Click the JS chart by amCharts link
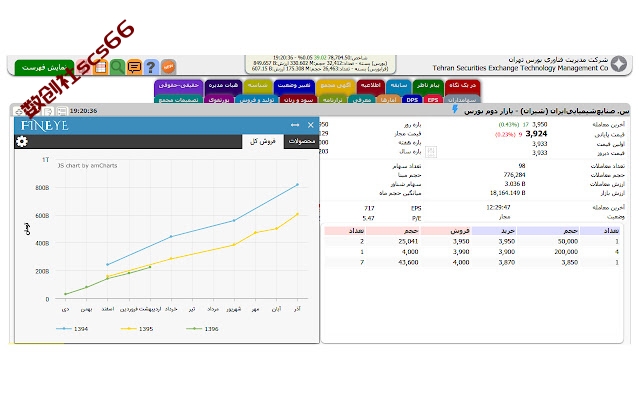Screen dimensions: 640x400 click(x=87, y=165)
